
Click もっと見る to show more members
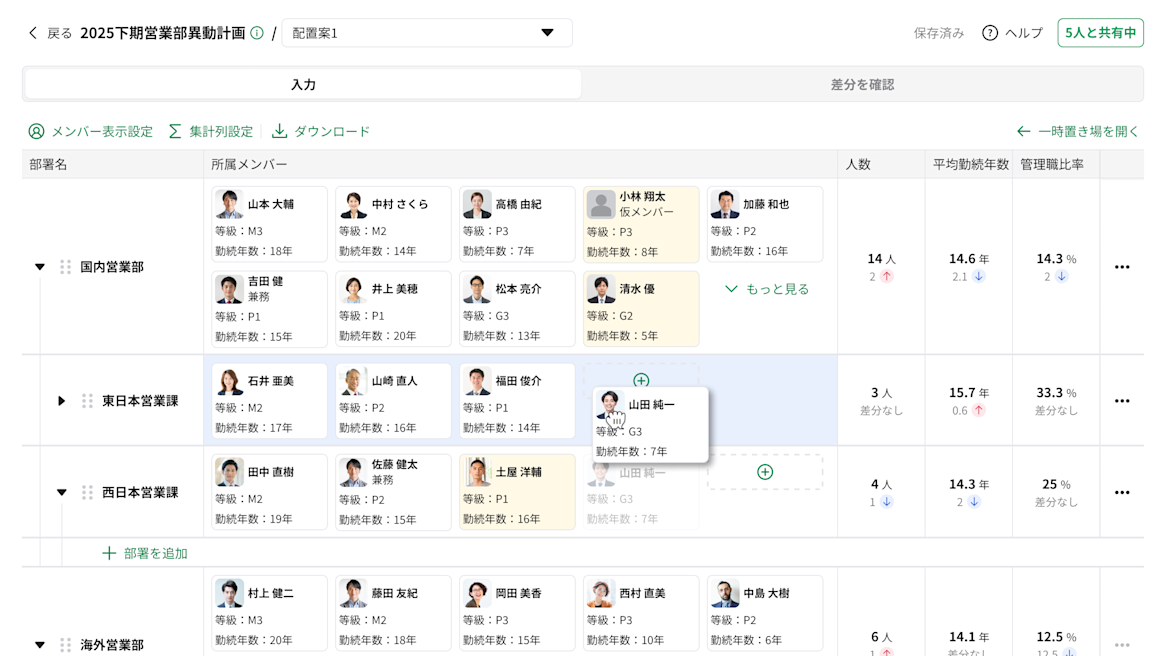(x=766, y=287)
